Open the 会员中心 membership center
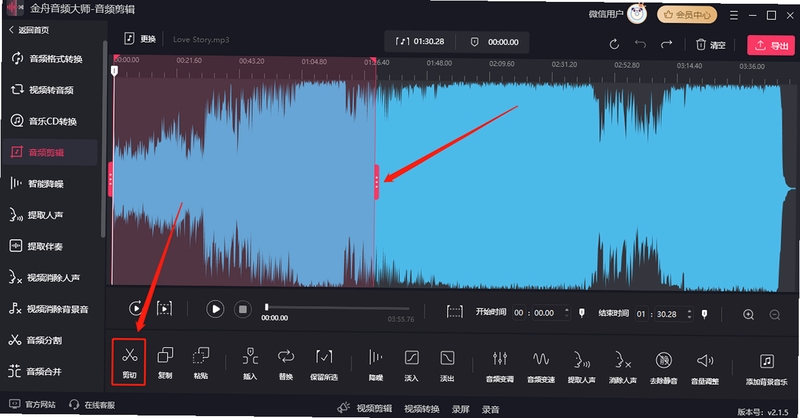Screen dimensions: 800x418 (687, 15)
